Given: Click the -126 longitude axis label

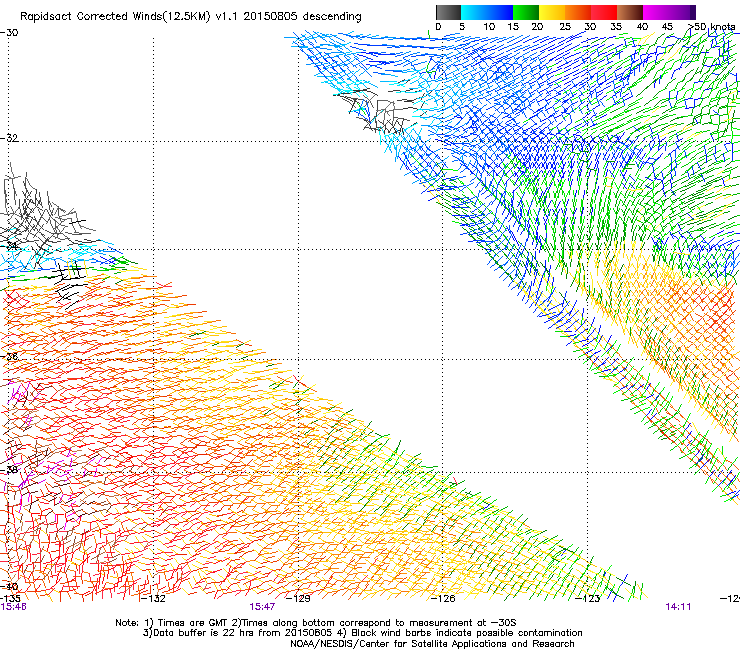Looking at the screenshot, I should pyautogui.click(x=443, y=599).
